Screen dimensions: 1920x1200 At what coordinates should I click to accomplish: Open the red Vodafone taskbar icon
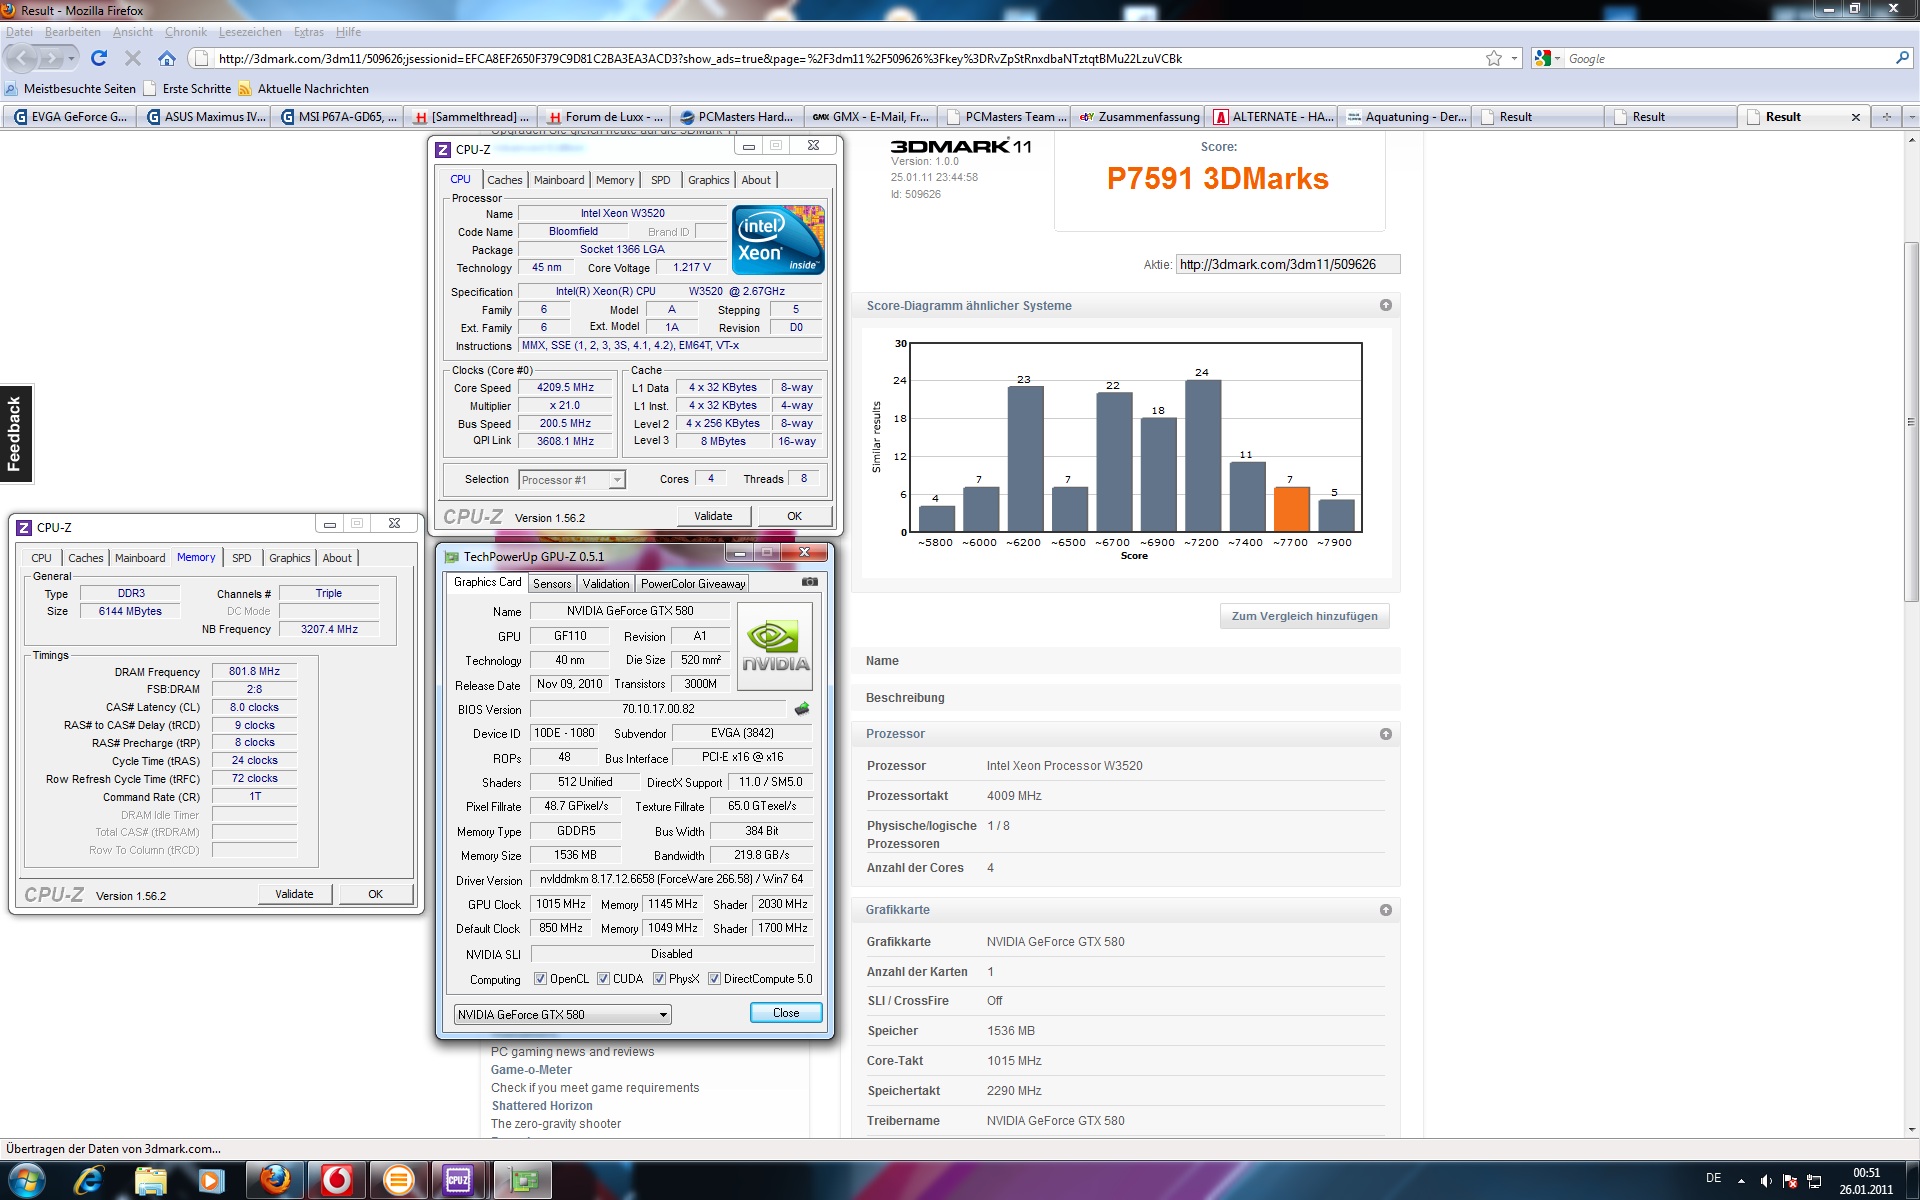click(337, 1181)
